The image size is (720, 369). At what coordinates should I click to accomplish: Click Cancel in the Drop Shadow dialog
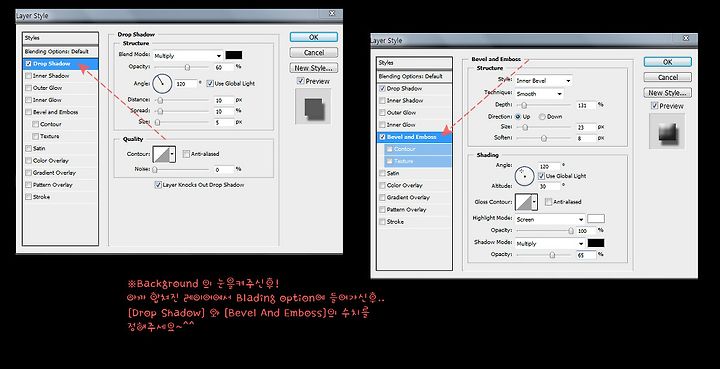[x=314, y=53]
